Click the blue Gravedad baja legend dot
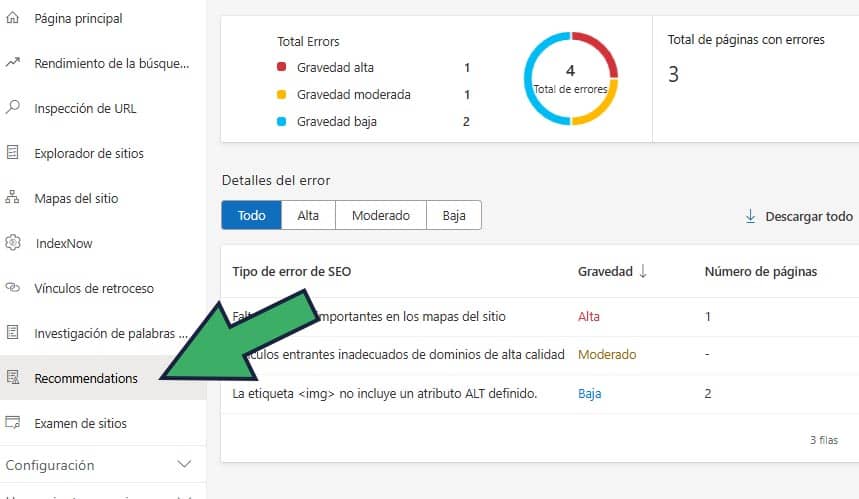 [282, 121]
